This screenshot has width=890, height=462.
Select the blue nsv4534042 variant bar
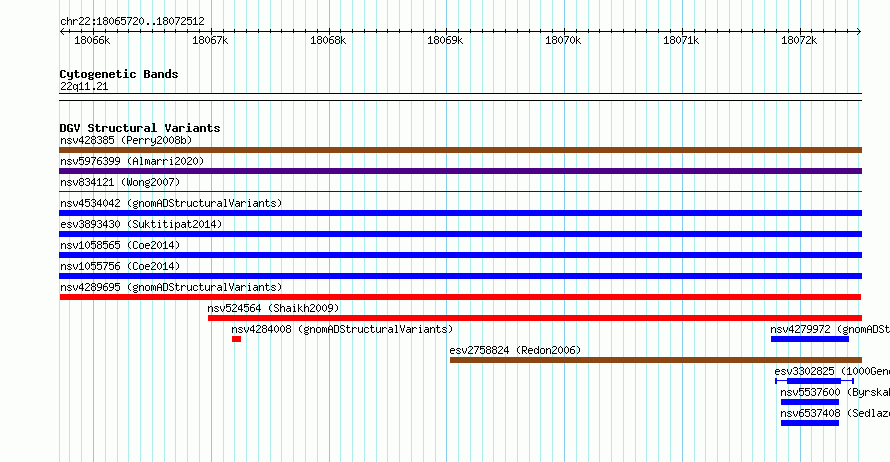(x=460, y=213)
